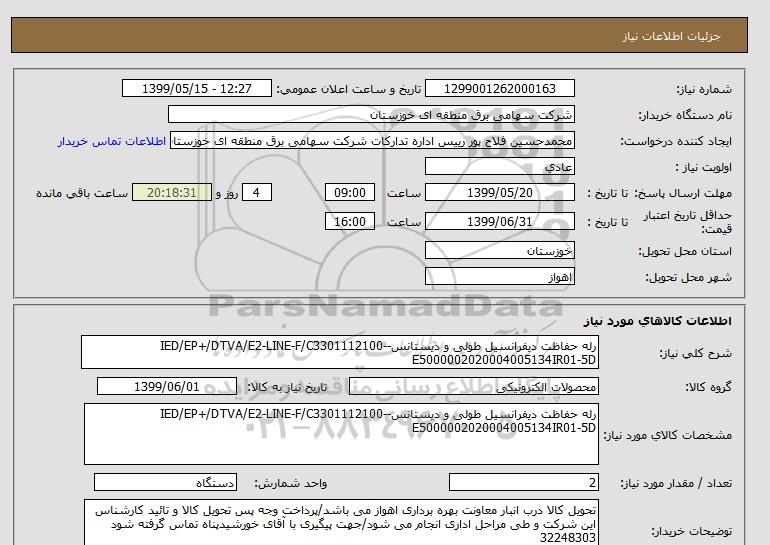
Task: Click the label شهر محل تحویل
Action: click(x=688, y=277)
